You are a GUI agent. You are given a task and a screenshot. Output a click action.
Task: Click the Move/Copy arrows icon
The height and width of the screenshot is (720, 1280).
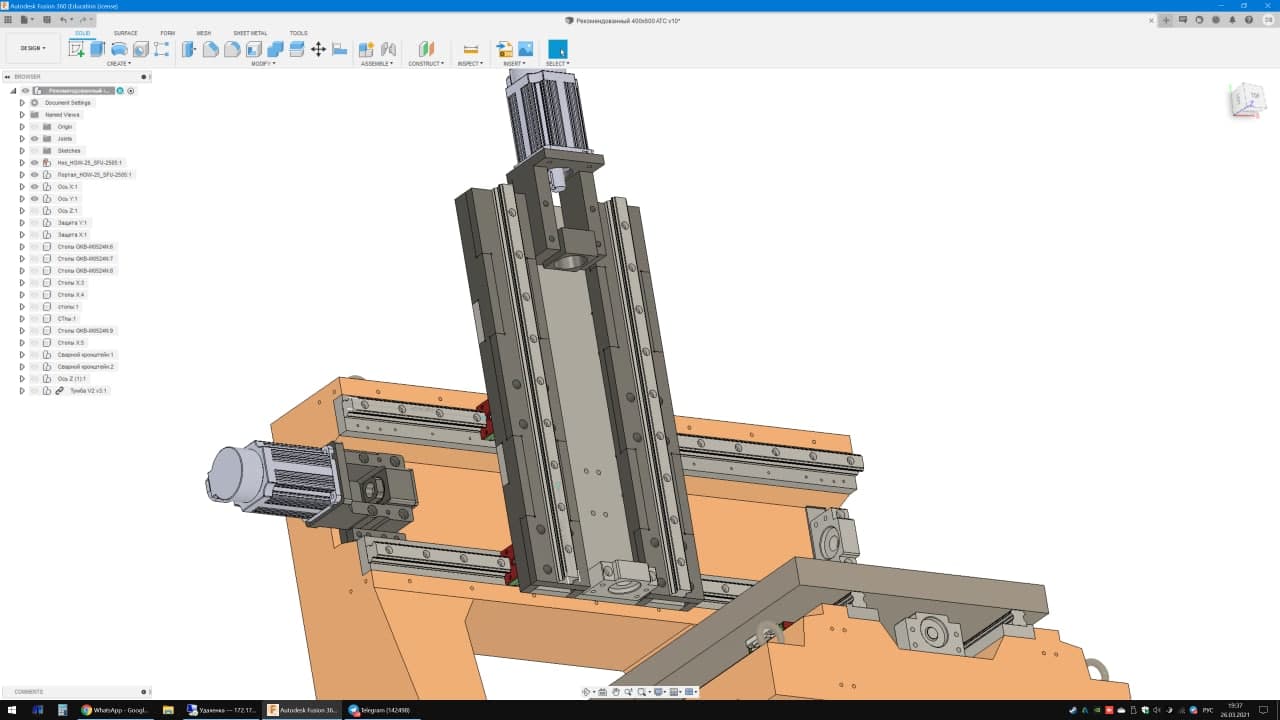click(x=318, y=49)
